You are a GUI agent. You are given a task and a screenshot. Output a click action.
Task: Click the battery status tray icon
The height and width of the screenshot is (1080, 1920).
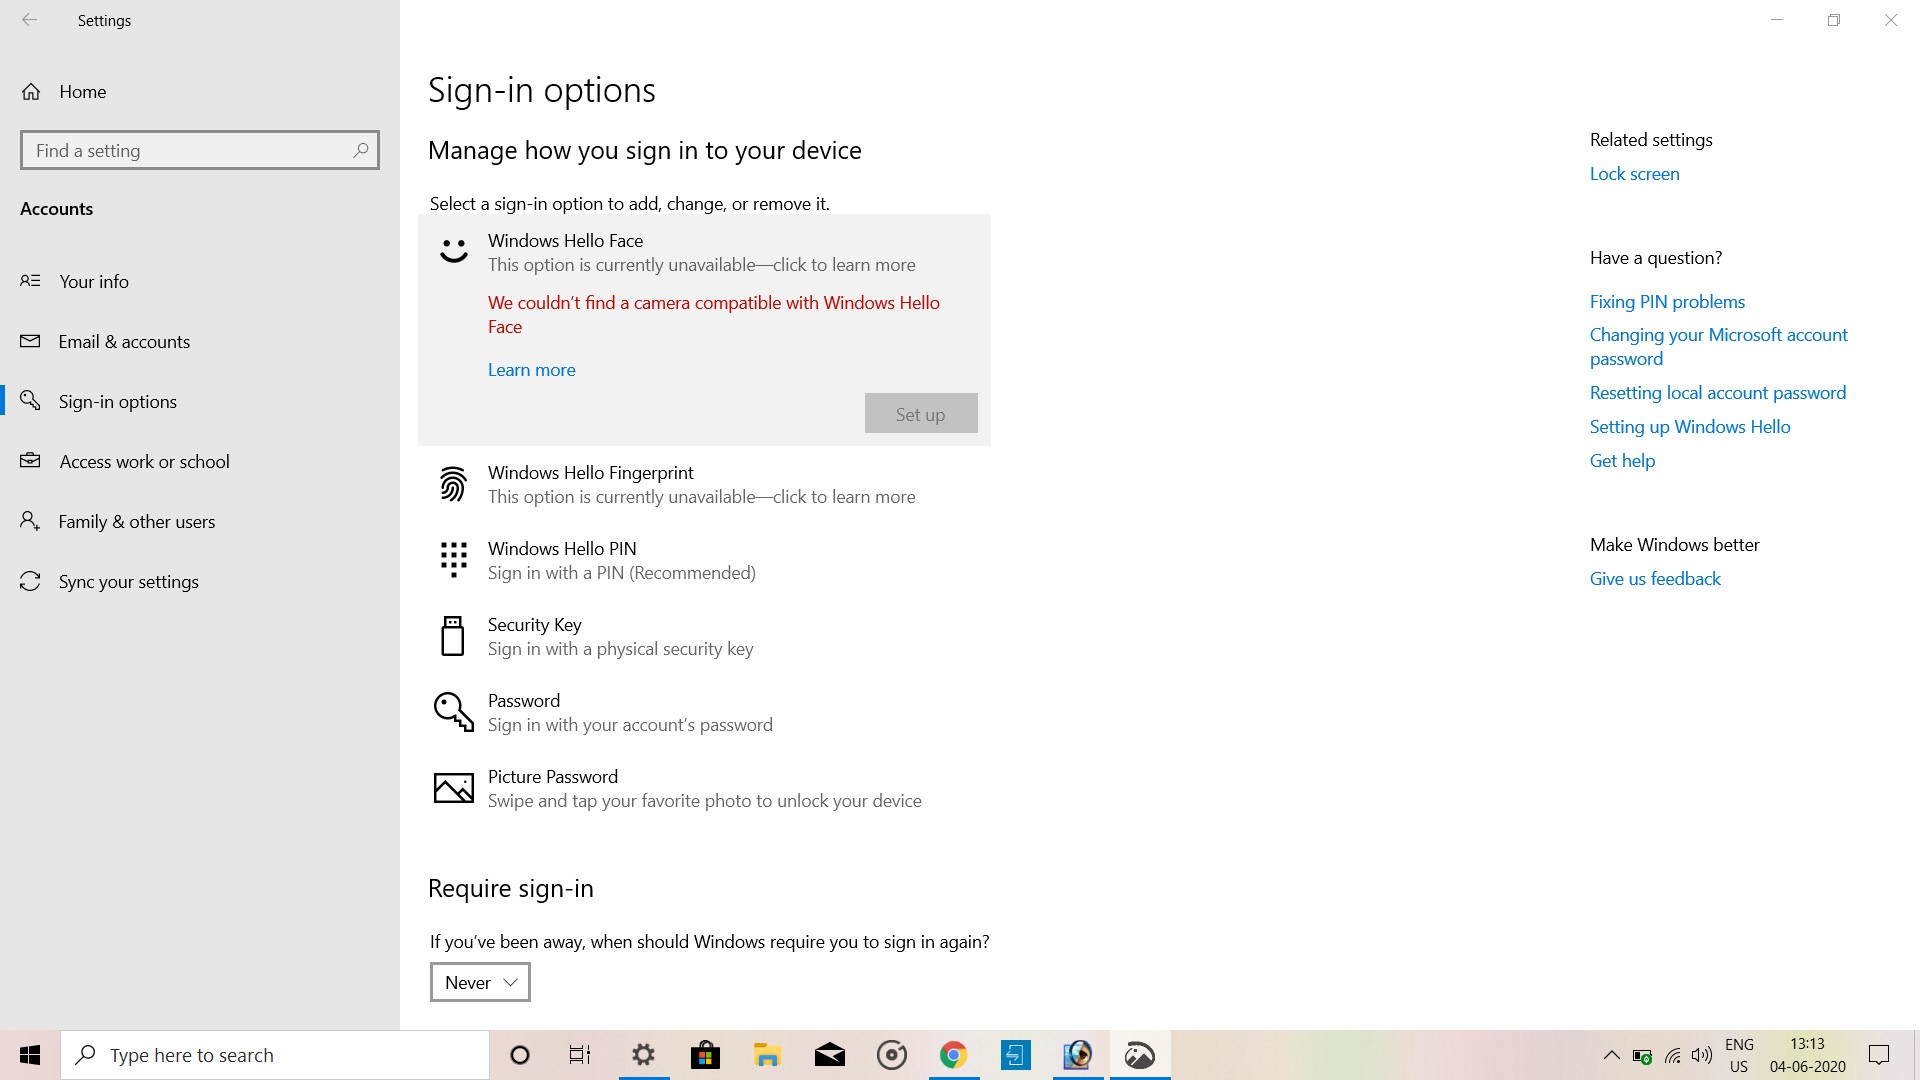(x=1642, y=1056)
